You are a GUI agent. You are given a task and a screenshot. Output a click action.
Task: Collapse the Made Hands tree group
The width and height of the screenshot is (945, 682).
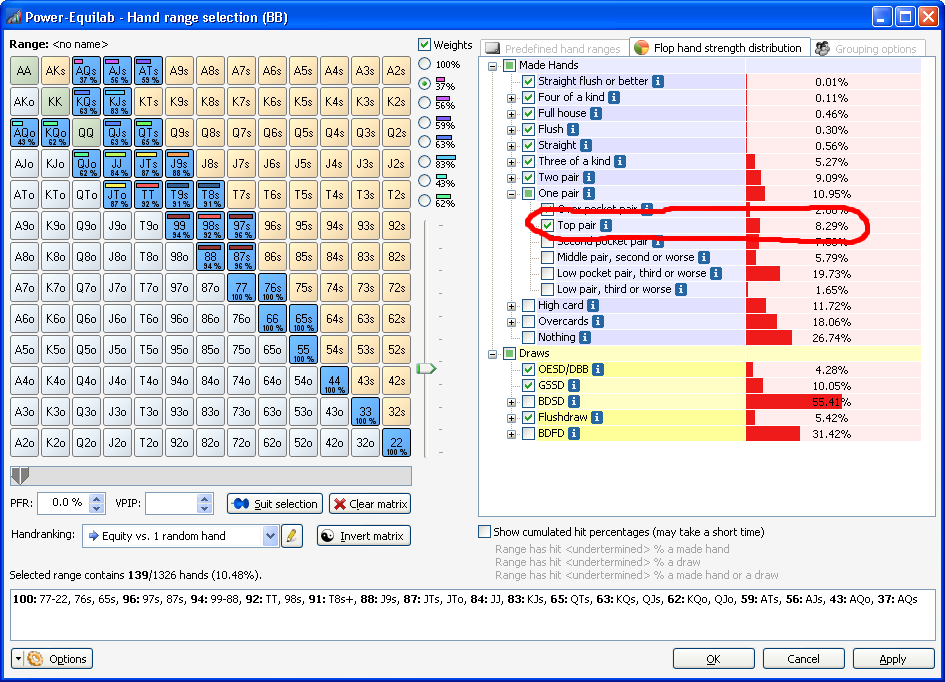(x=492, y=66)
